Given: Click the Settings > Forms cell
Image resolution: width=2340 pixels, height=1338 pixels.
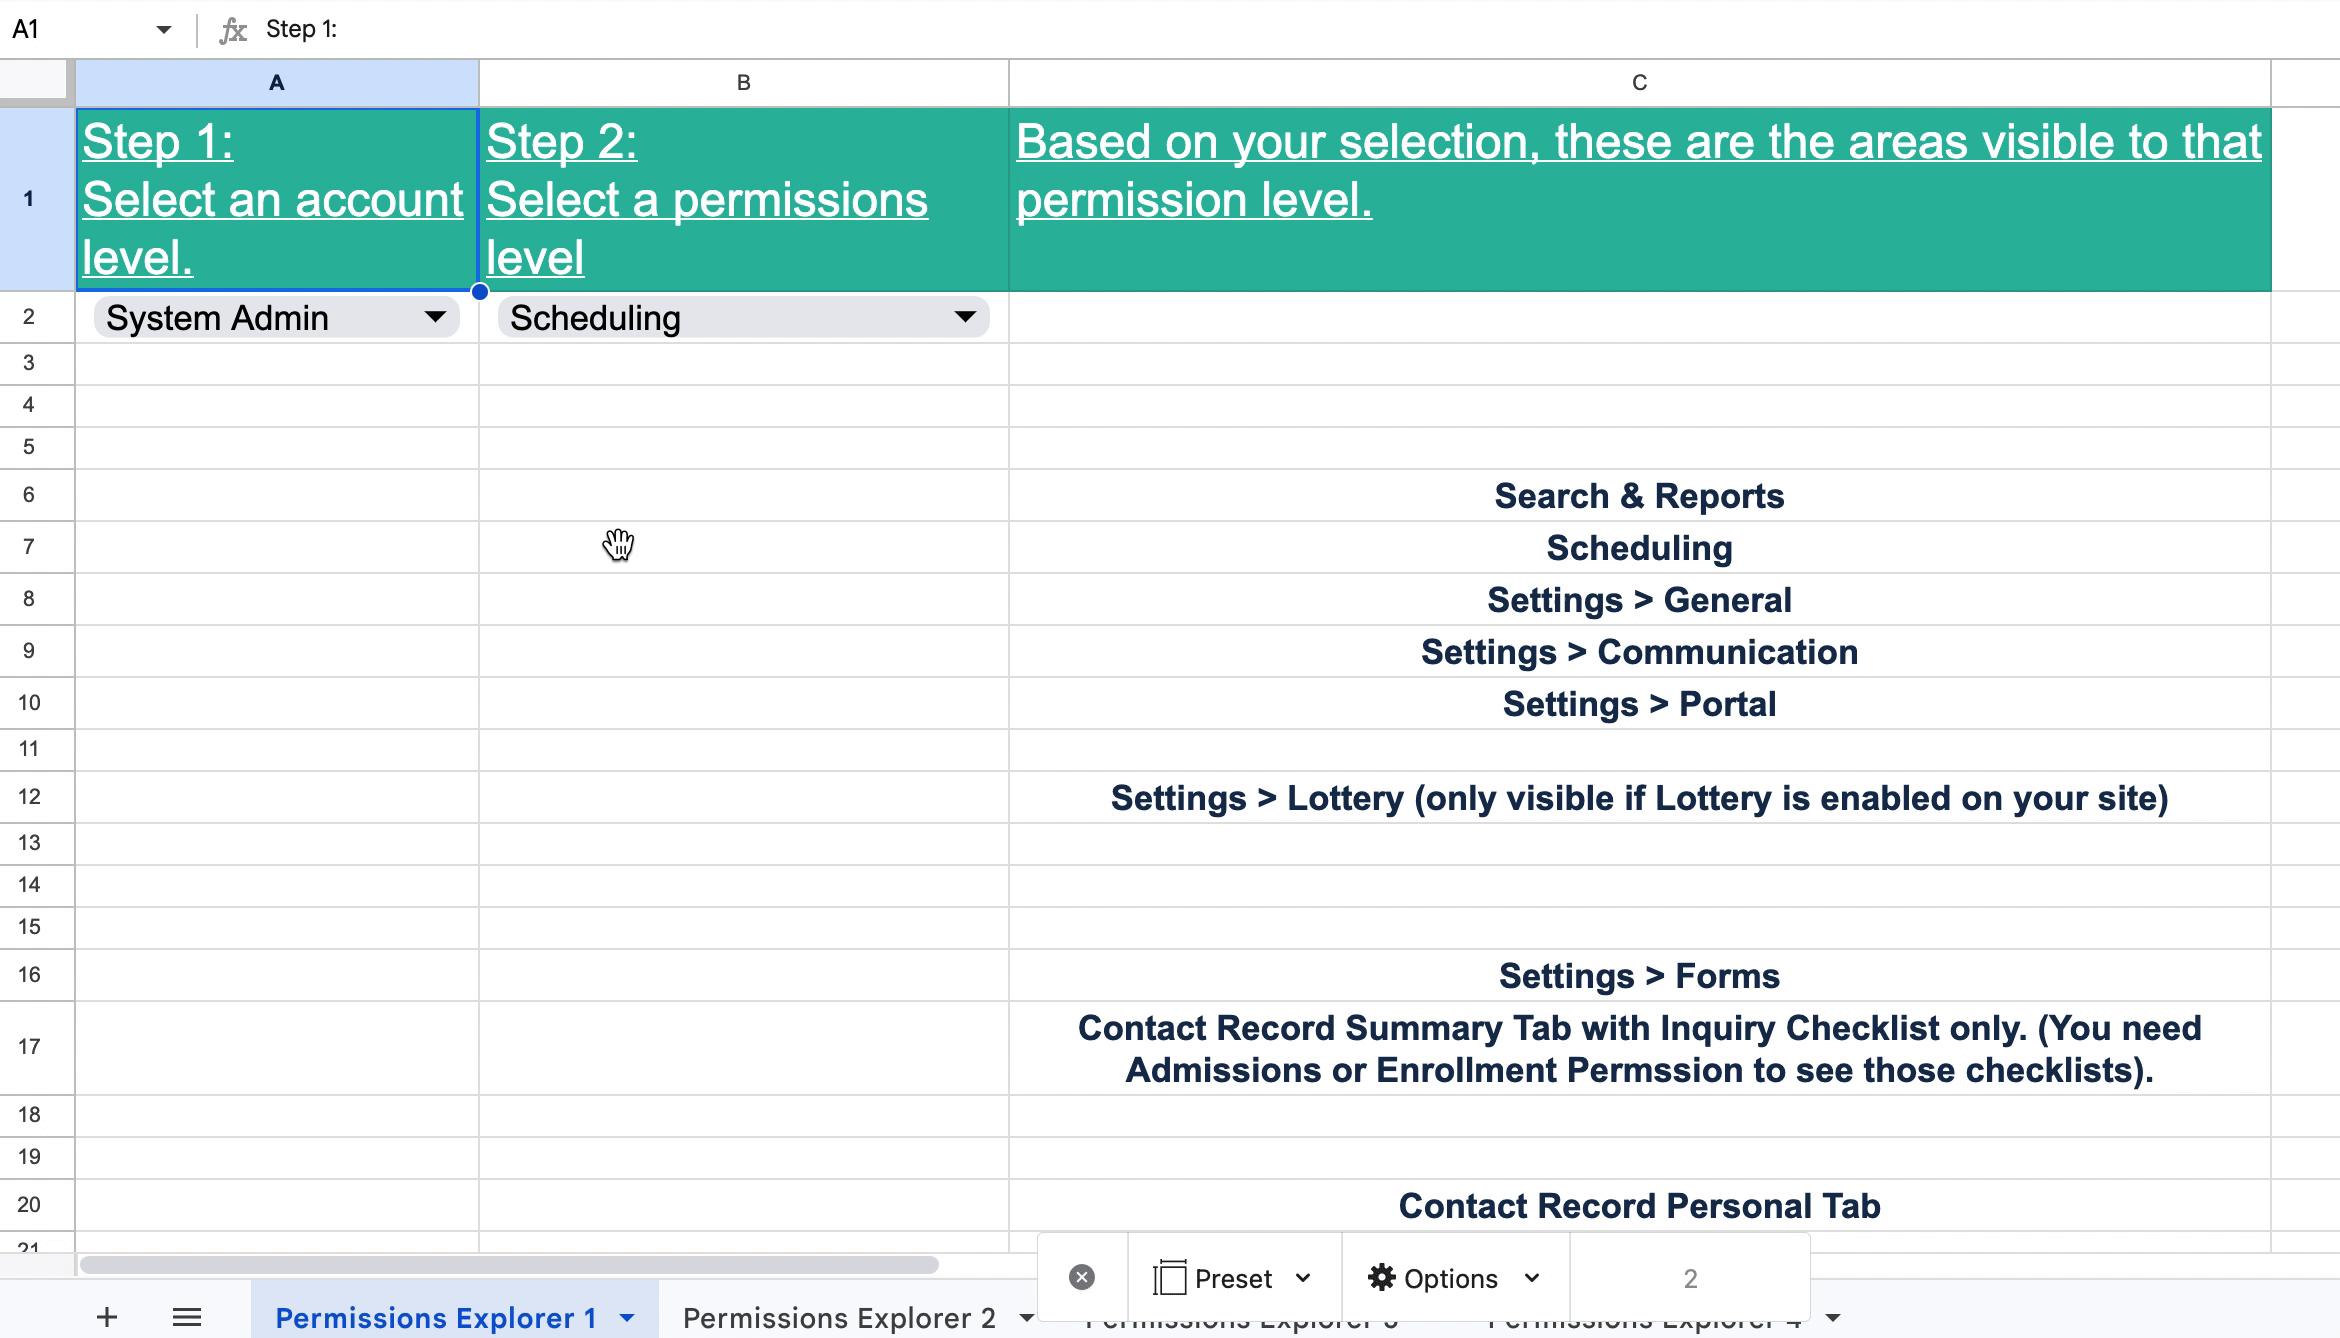Looking at the screenshot, I should pyautogui.click(x=1638, y=976).
